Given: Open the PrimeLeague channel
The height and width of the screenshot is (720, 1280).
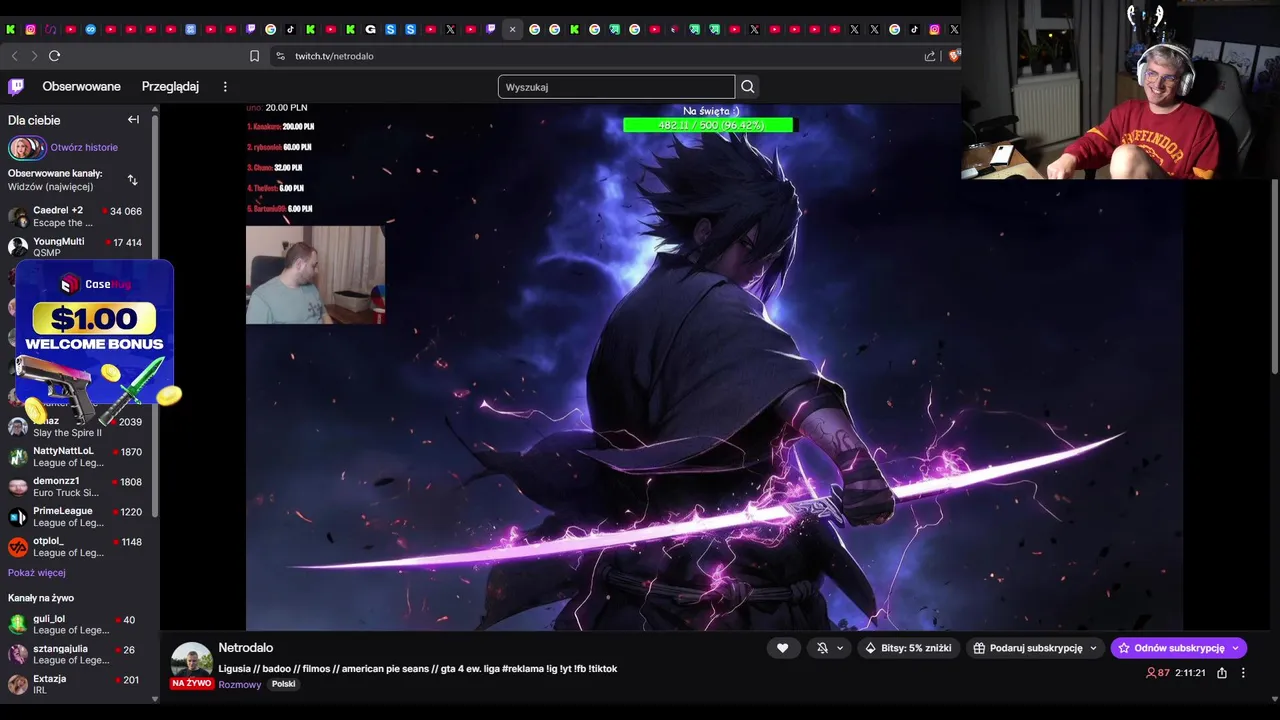Looking at the screenshot, I should click(77, 517).
